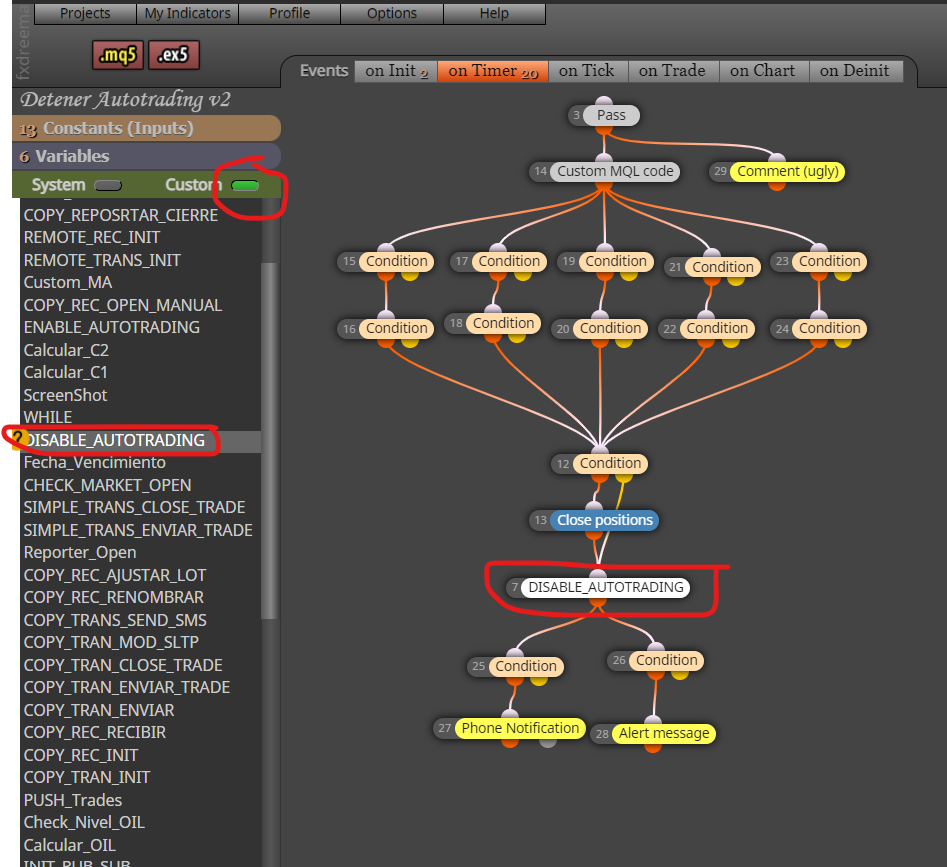Image resolution: width=947 pixels, height=867 pixels.
Task: Select ScreenShot in the block list
Action: 65,395
